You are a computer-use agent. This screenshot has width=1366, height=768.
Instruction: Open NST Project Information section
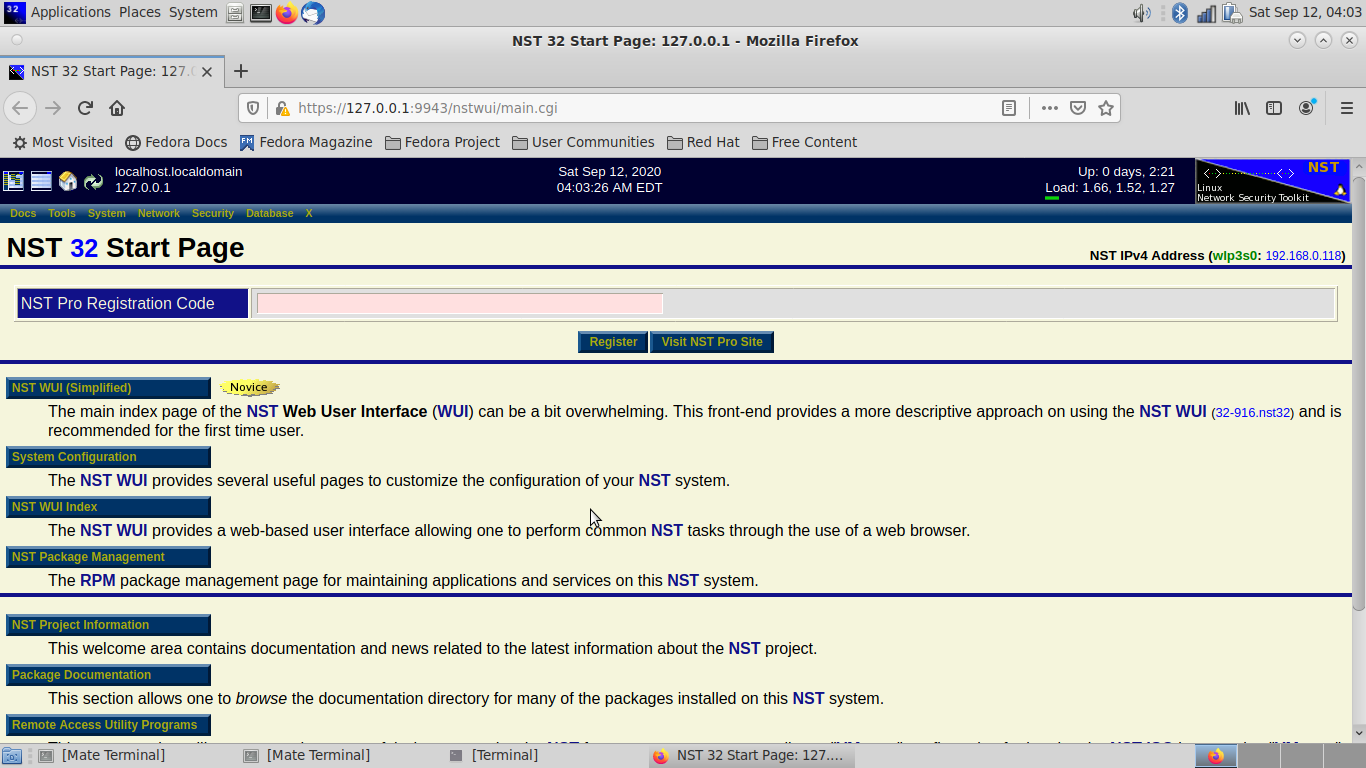coord(108,625)
